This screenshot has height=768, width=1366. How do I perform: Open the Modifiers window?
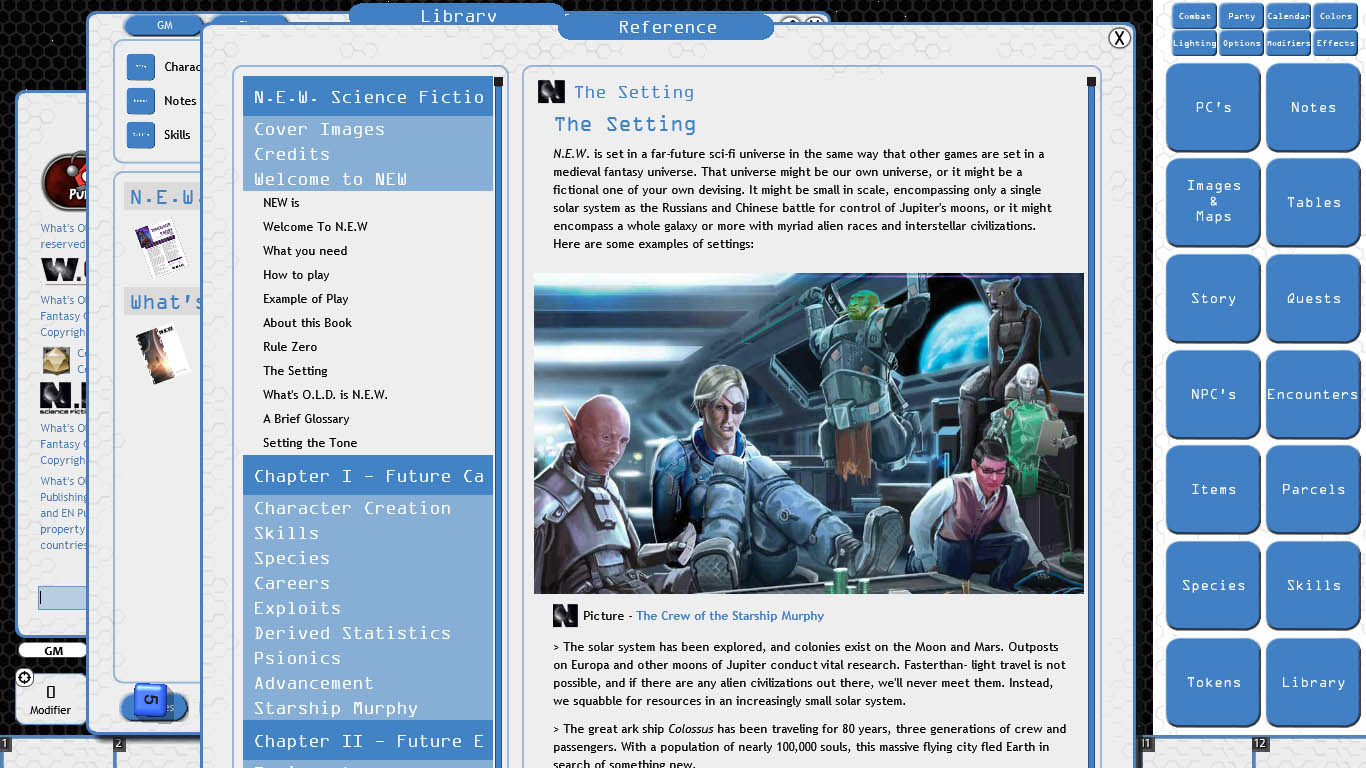[1288, 43]
